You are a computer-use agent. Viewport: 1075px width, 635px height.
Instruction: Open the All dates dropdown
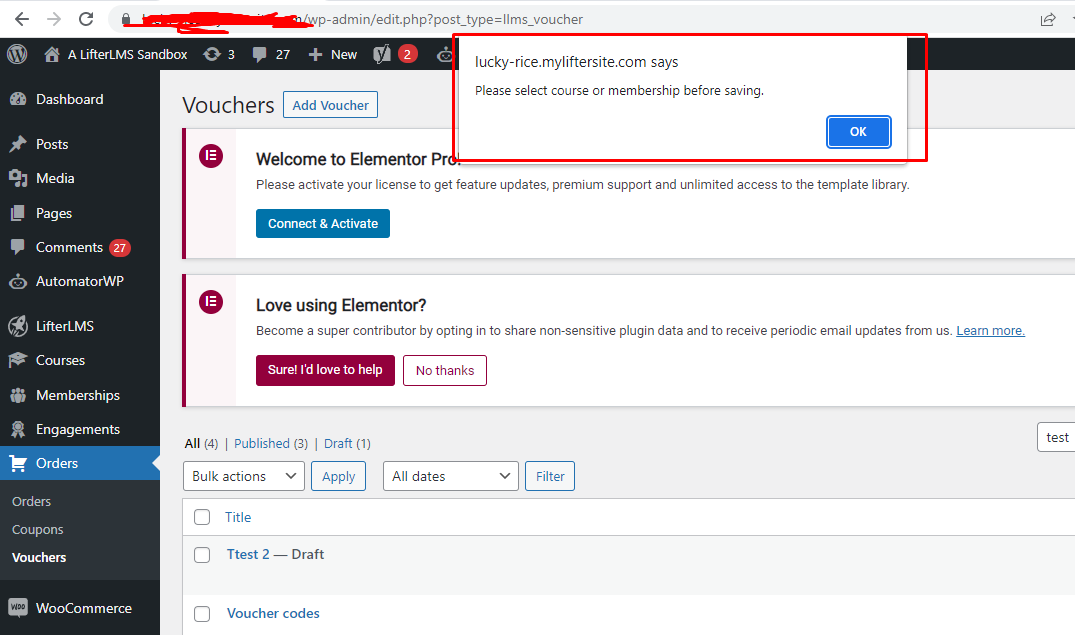[450, 476]
